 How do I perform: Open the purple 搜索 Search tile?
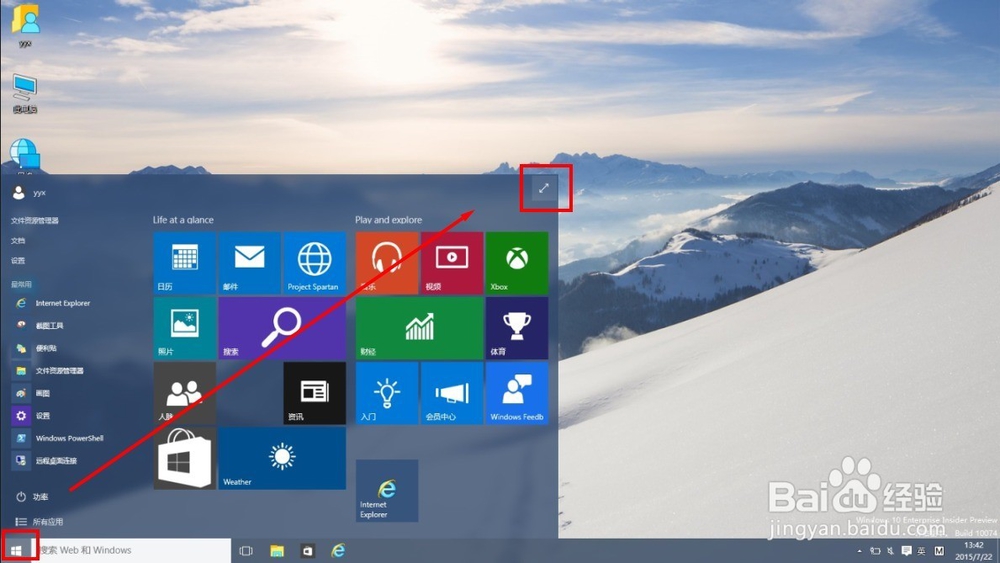point(282,328)
